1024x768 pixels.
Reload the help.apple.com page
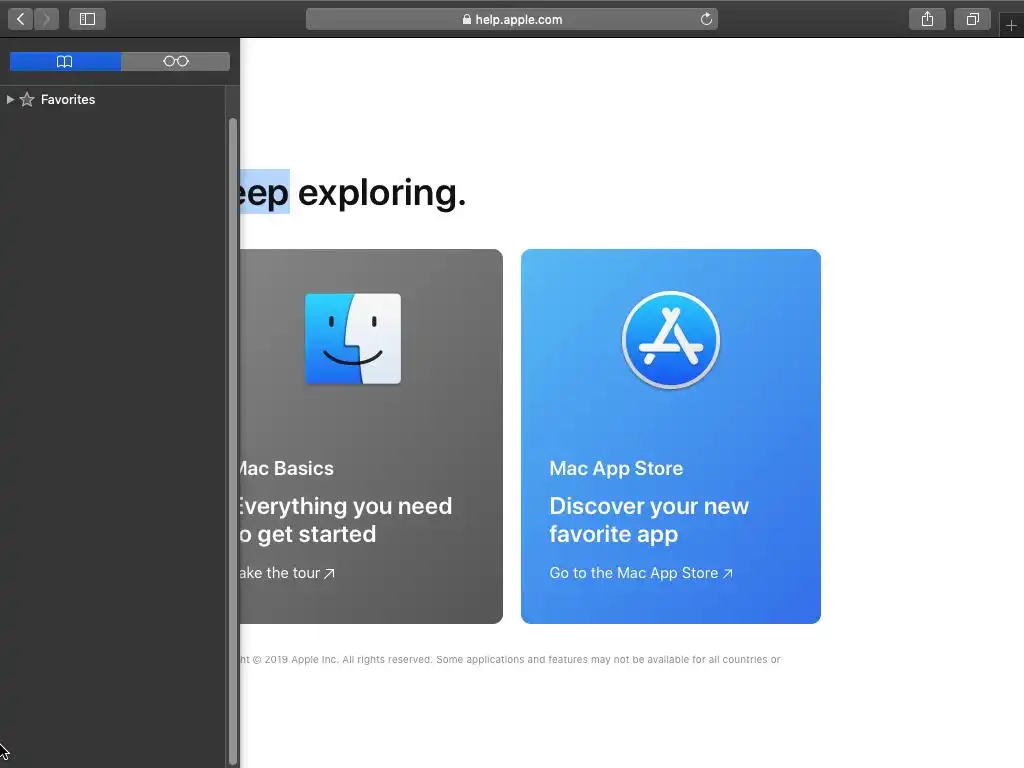tap(706, 19)
